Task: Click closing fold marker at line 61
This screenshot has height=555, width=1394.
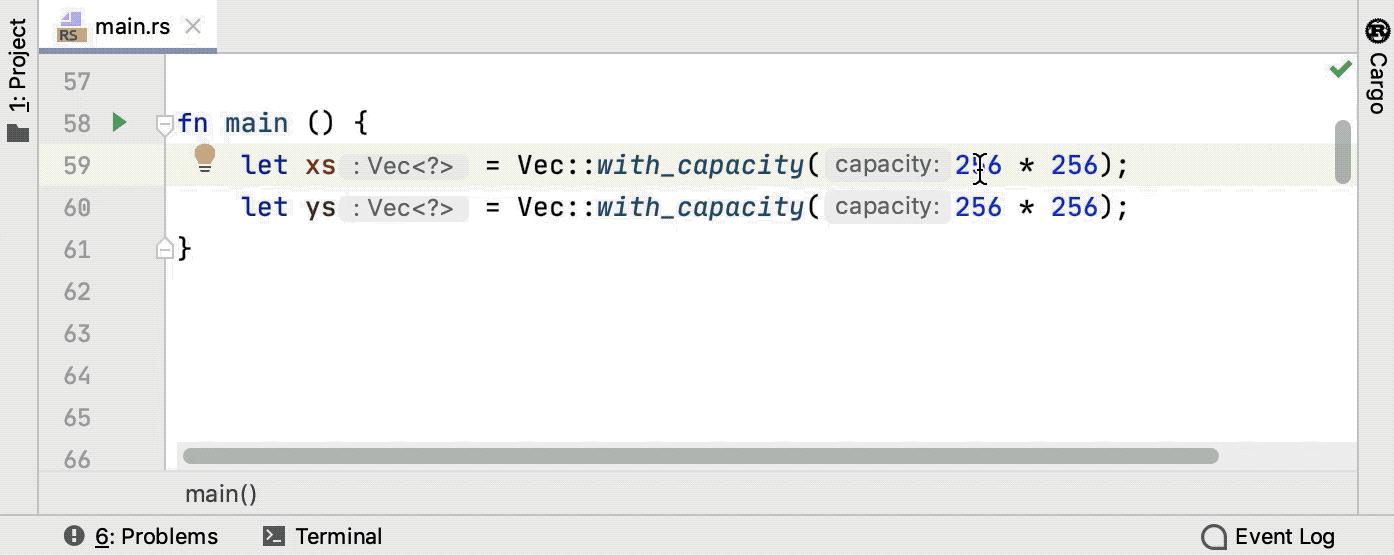Action: 166,249
